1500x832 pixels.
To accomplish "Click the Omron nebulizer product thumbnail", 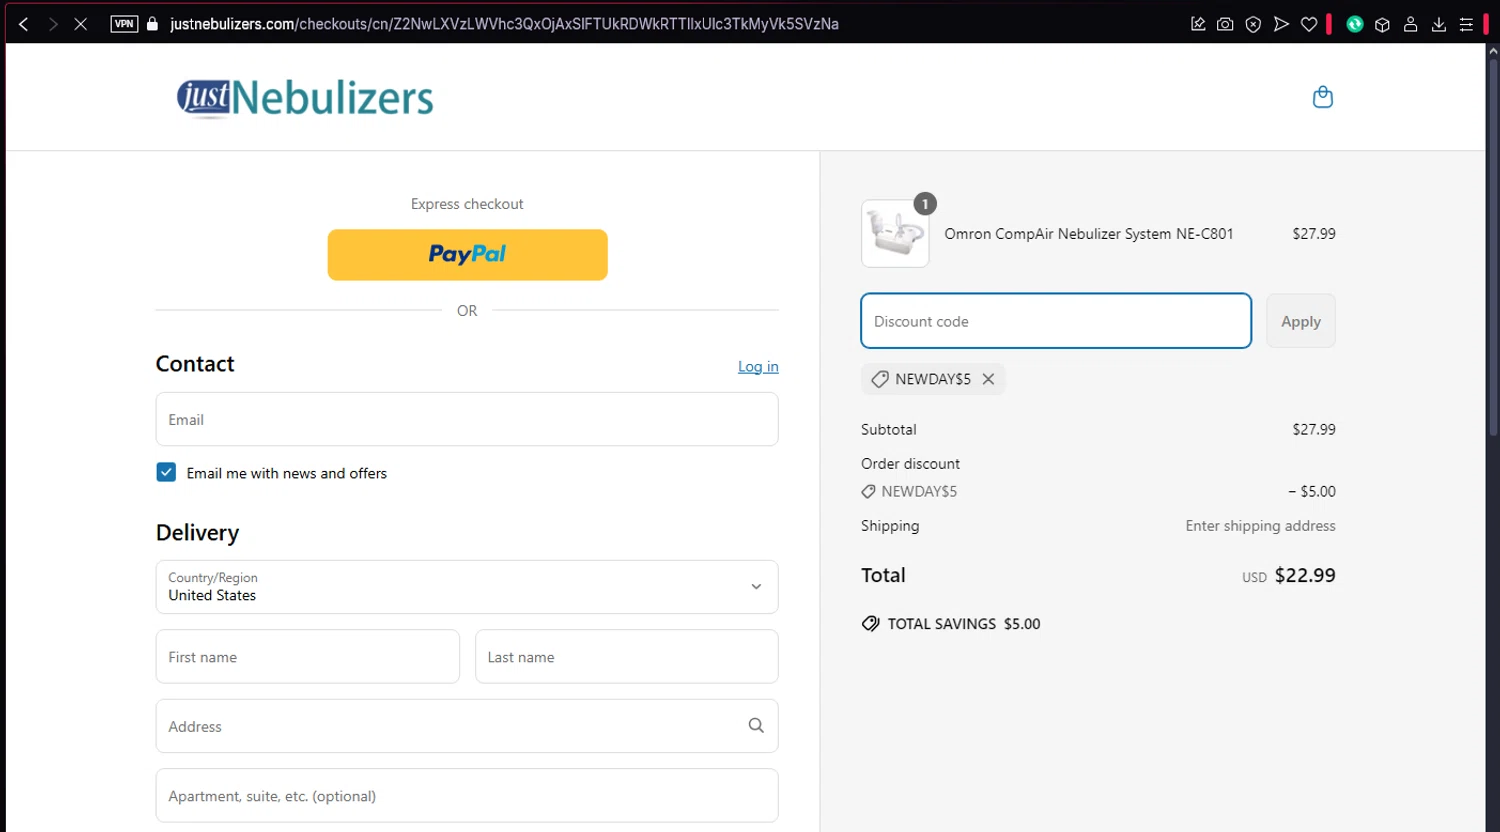I will click(895, 233).
